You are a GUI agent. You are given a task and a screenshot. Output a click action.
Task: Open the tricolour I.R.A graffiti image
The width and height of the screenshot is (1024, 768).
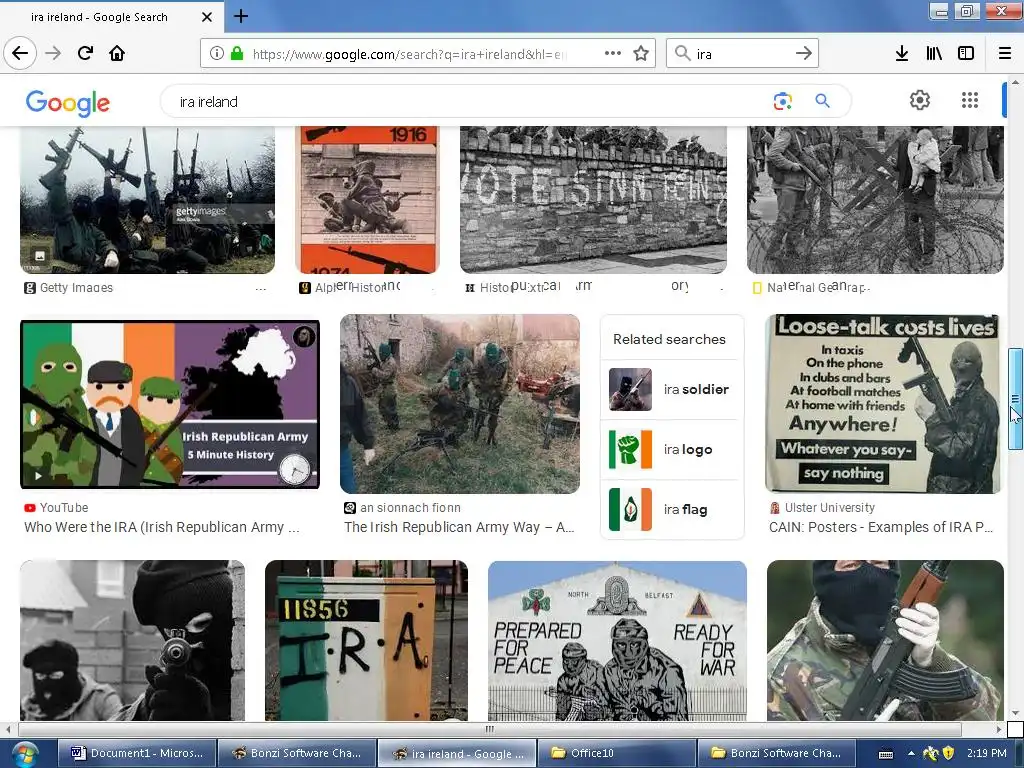pos(366,640)
